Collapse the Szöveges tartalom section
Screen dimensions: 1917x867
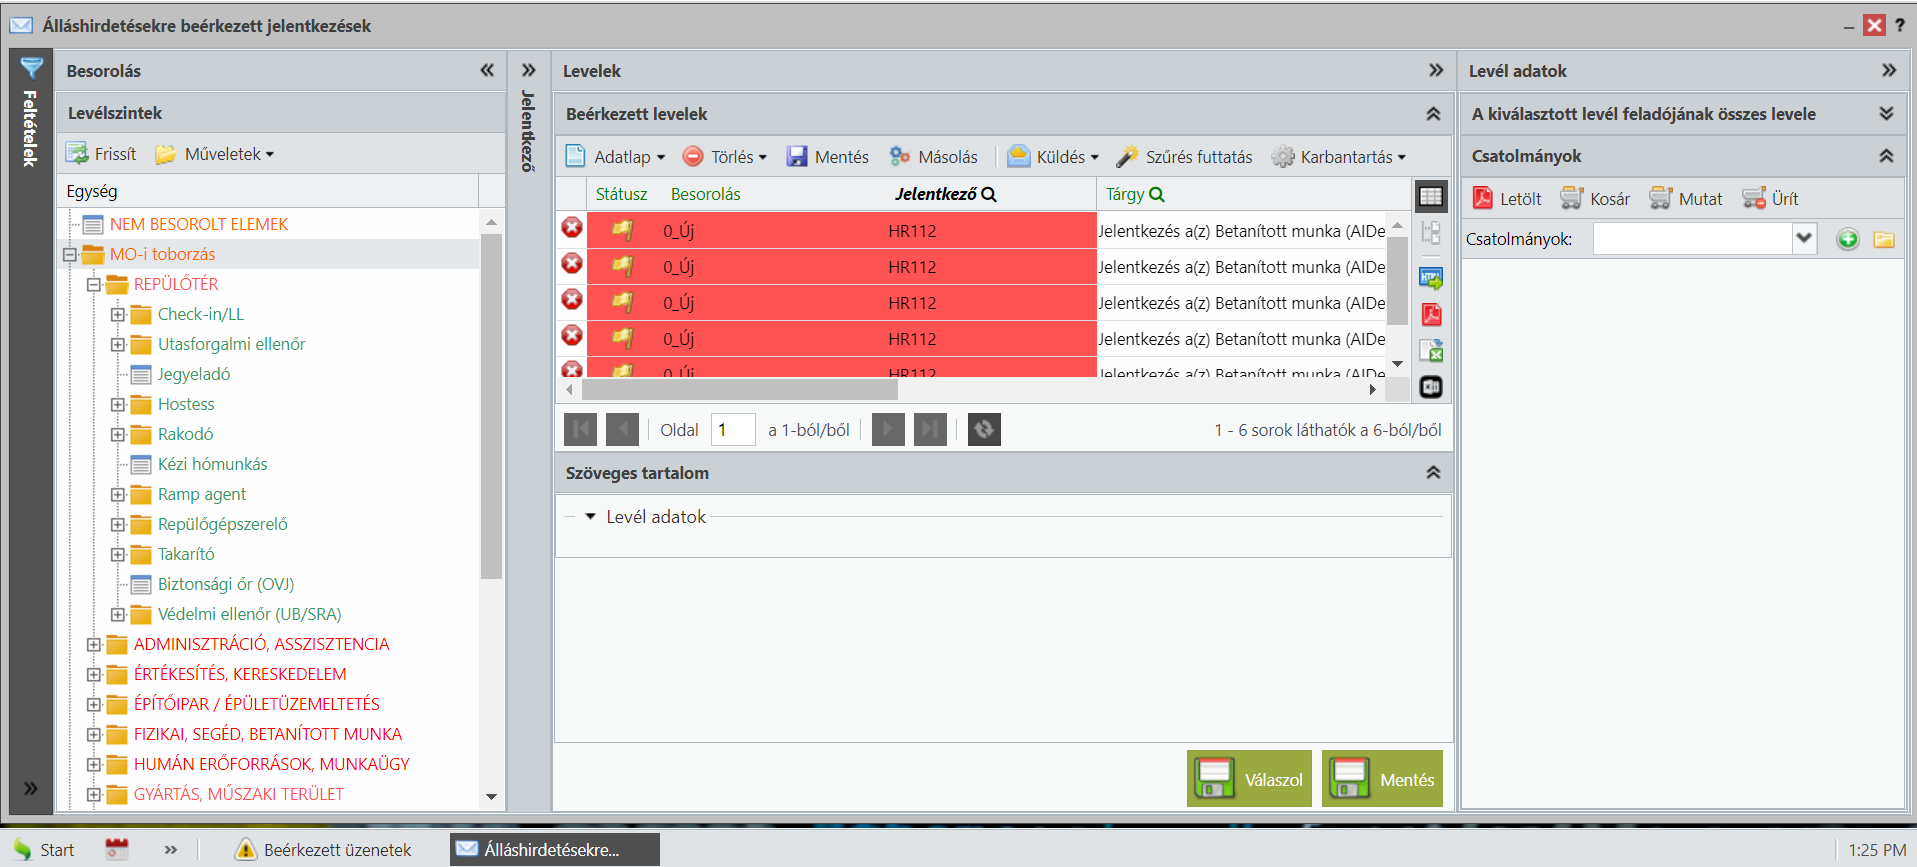point(1433,473)
